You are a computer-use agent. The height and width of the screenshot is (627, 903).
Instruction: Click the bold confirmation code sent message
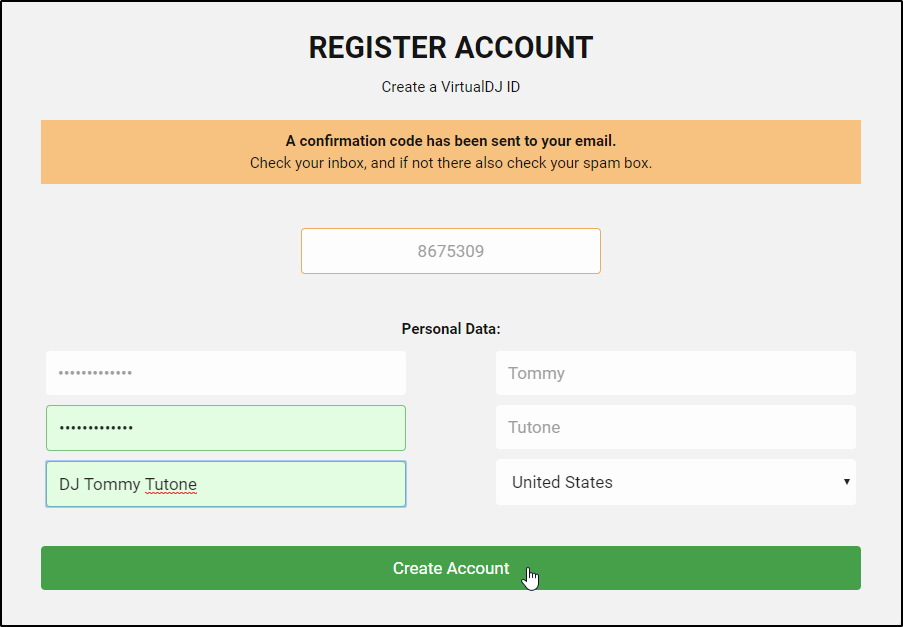tap(450, 141)
